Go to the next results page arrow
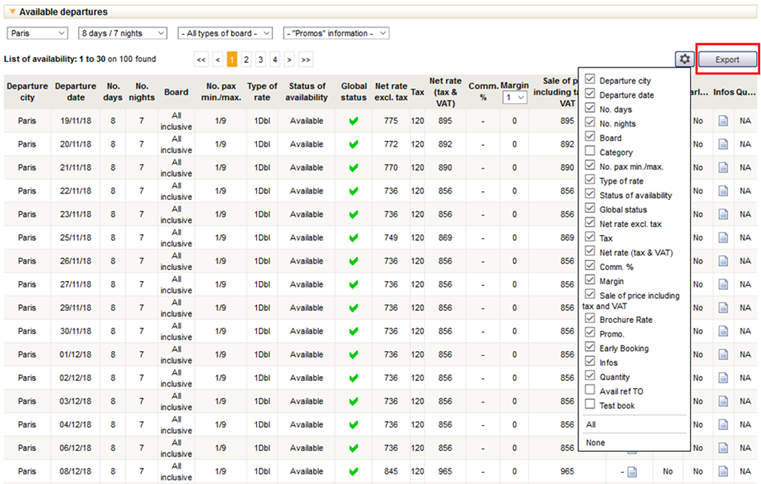Image resolution: width=761 pixels, height=484 pixels. (x=289, y=60)
